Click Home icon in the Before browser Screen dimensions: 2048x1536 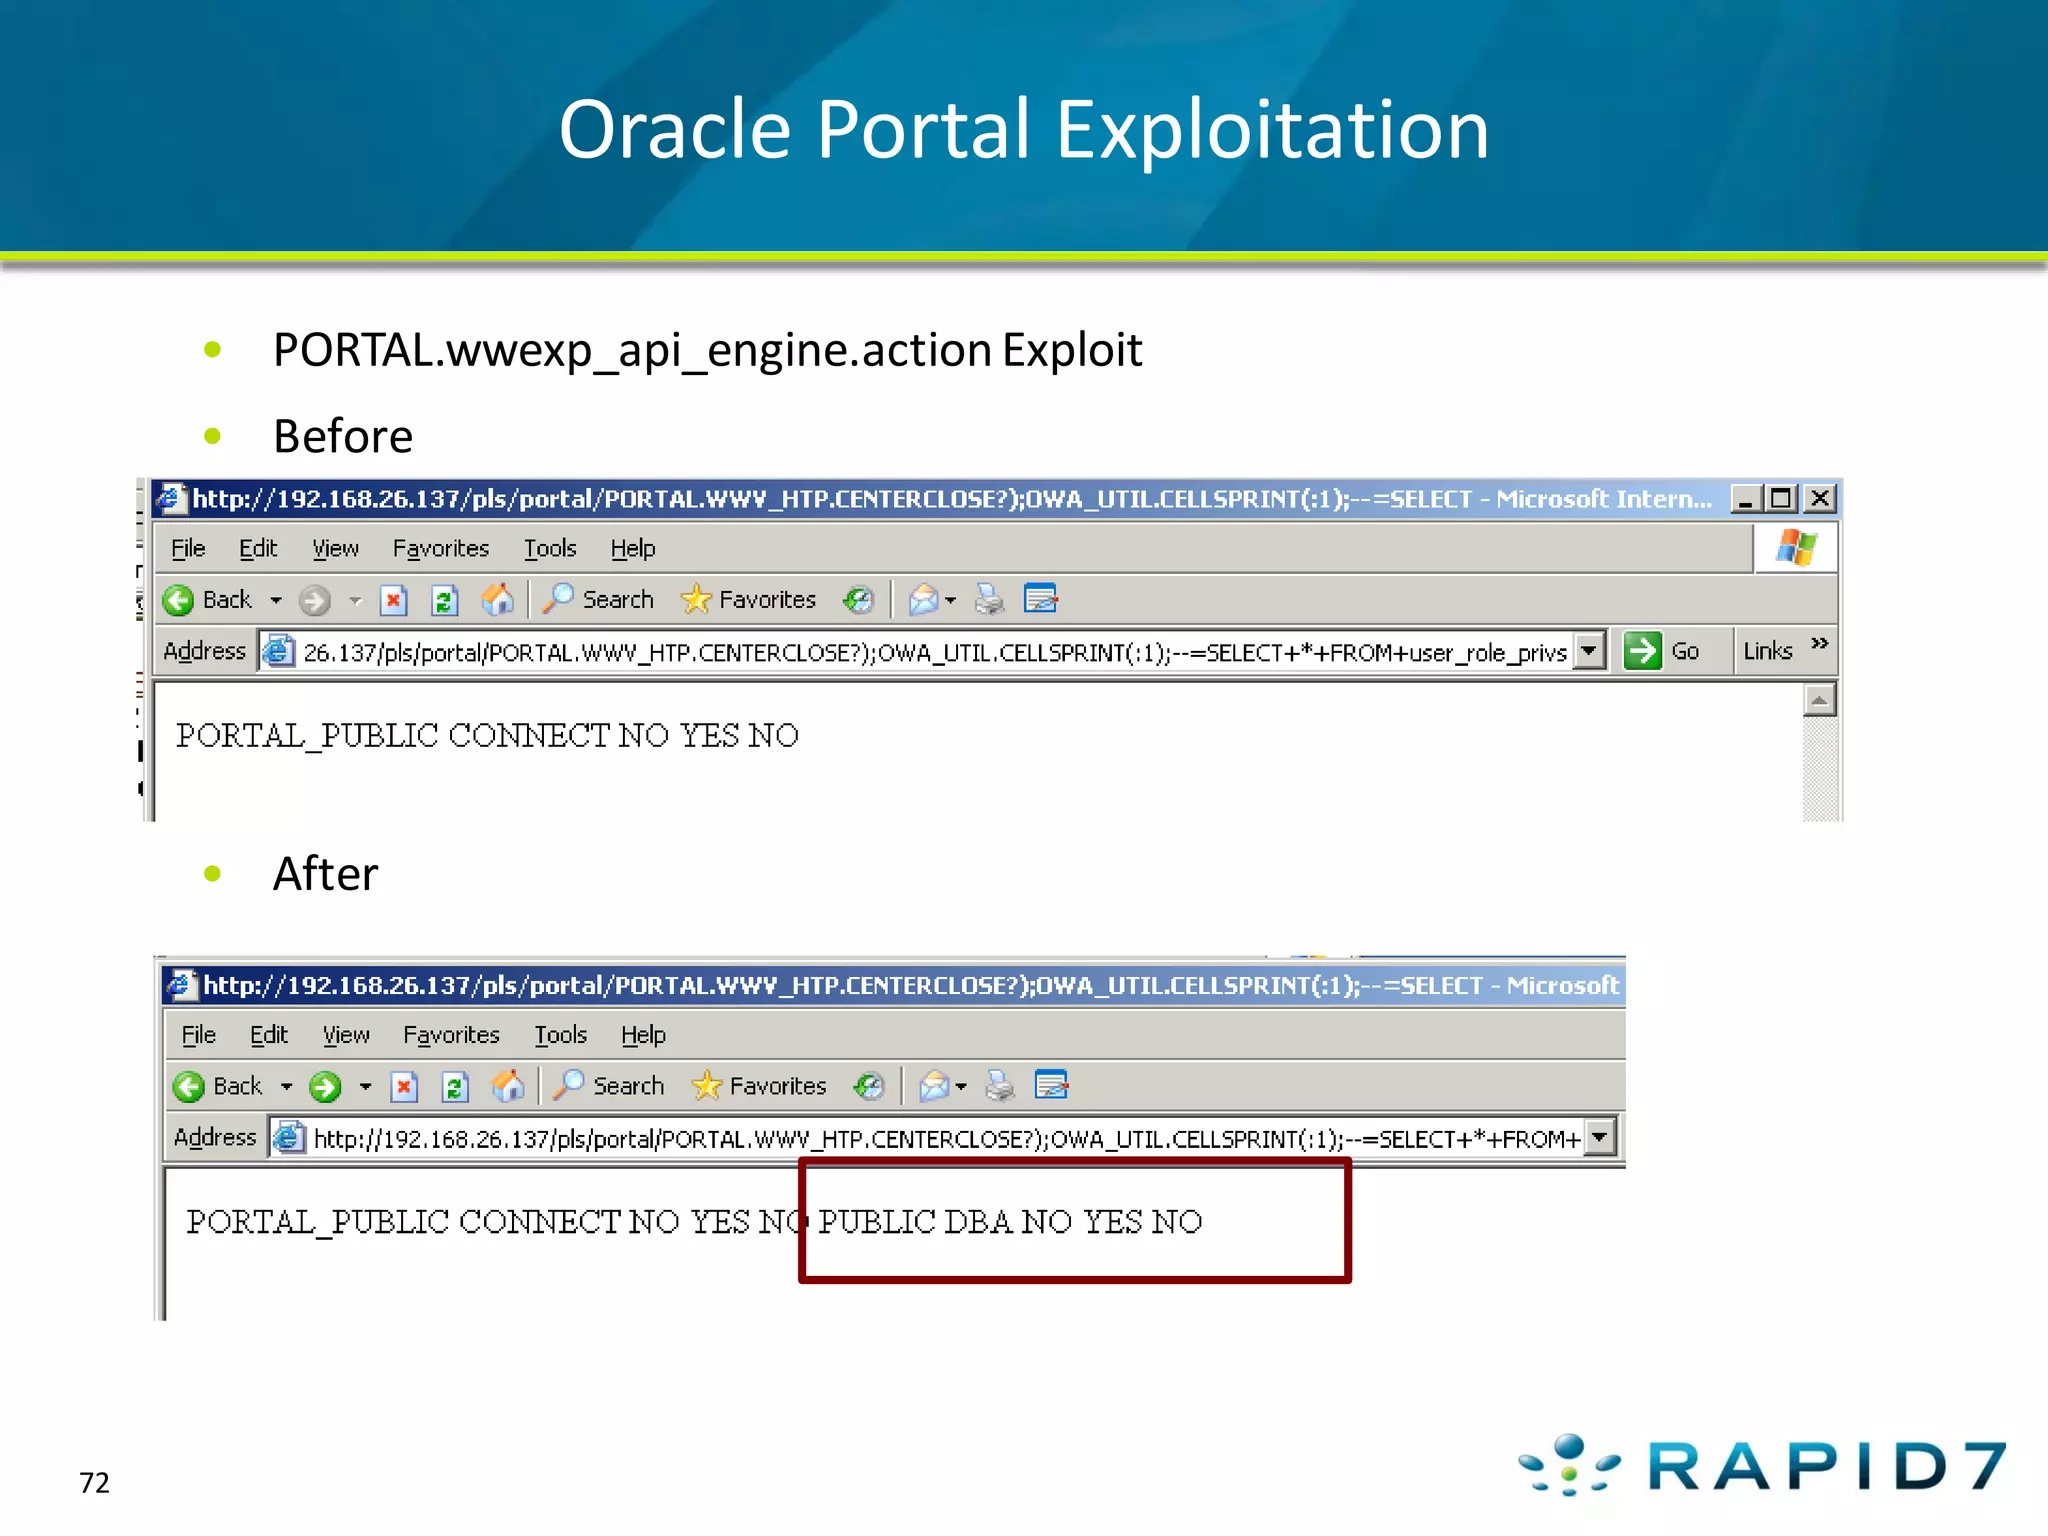tap(497, 600)
